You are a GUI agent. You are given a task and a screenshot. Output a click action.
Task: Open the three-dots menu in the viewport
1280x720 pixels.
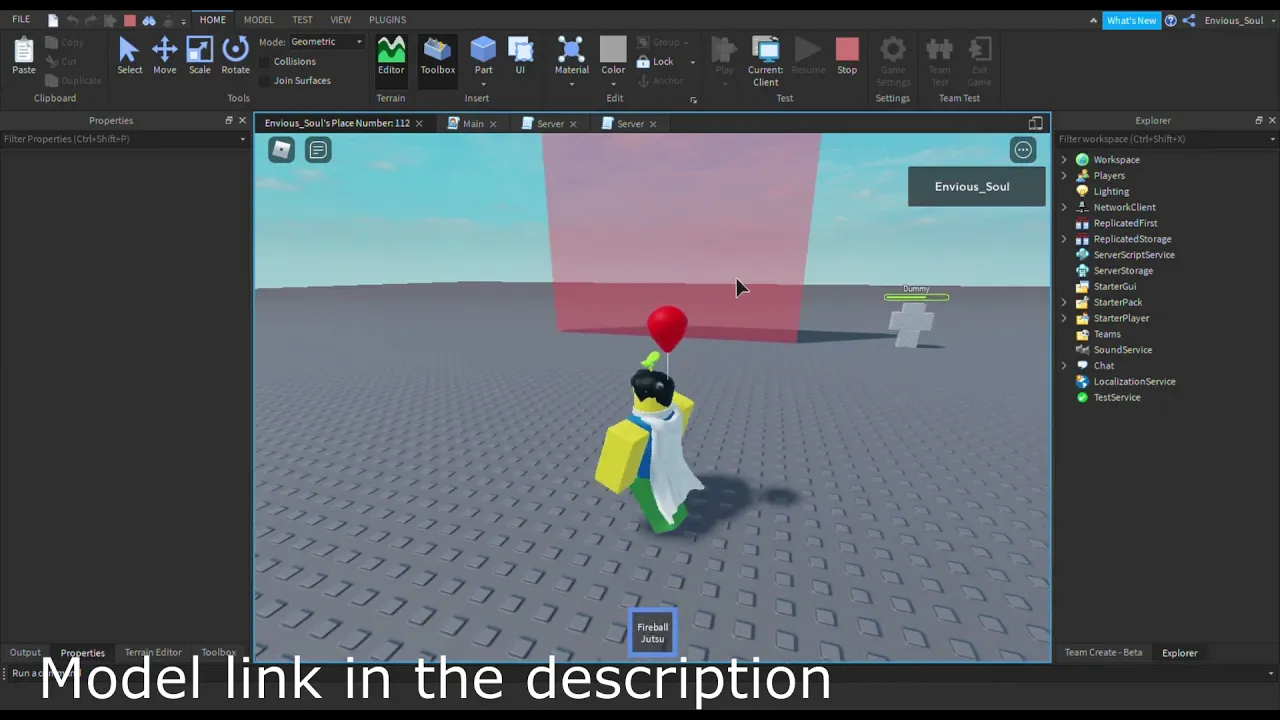pos(1023,150)
